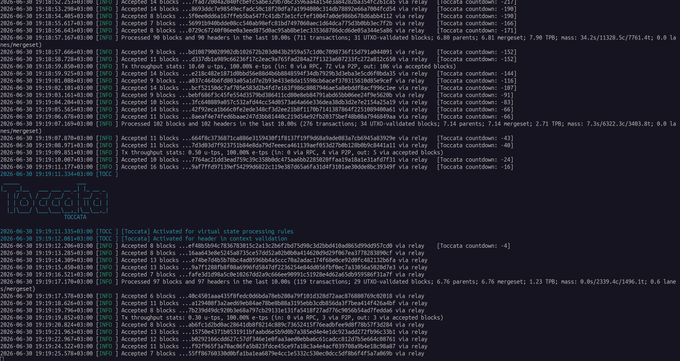Select the 'Processed 90 blocks' log text
Screen dimensions: 680x361
tap(151, 38)
